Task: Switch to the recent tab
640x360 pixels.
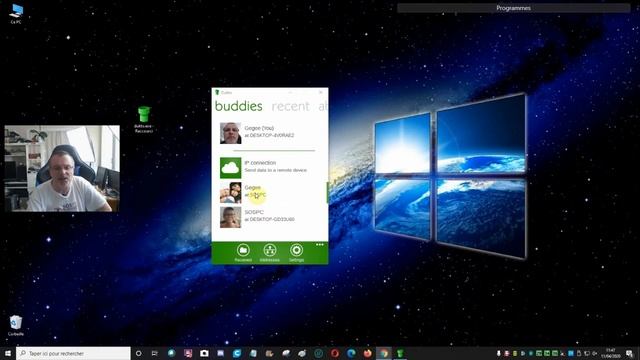Action: coord(290,106)
